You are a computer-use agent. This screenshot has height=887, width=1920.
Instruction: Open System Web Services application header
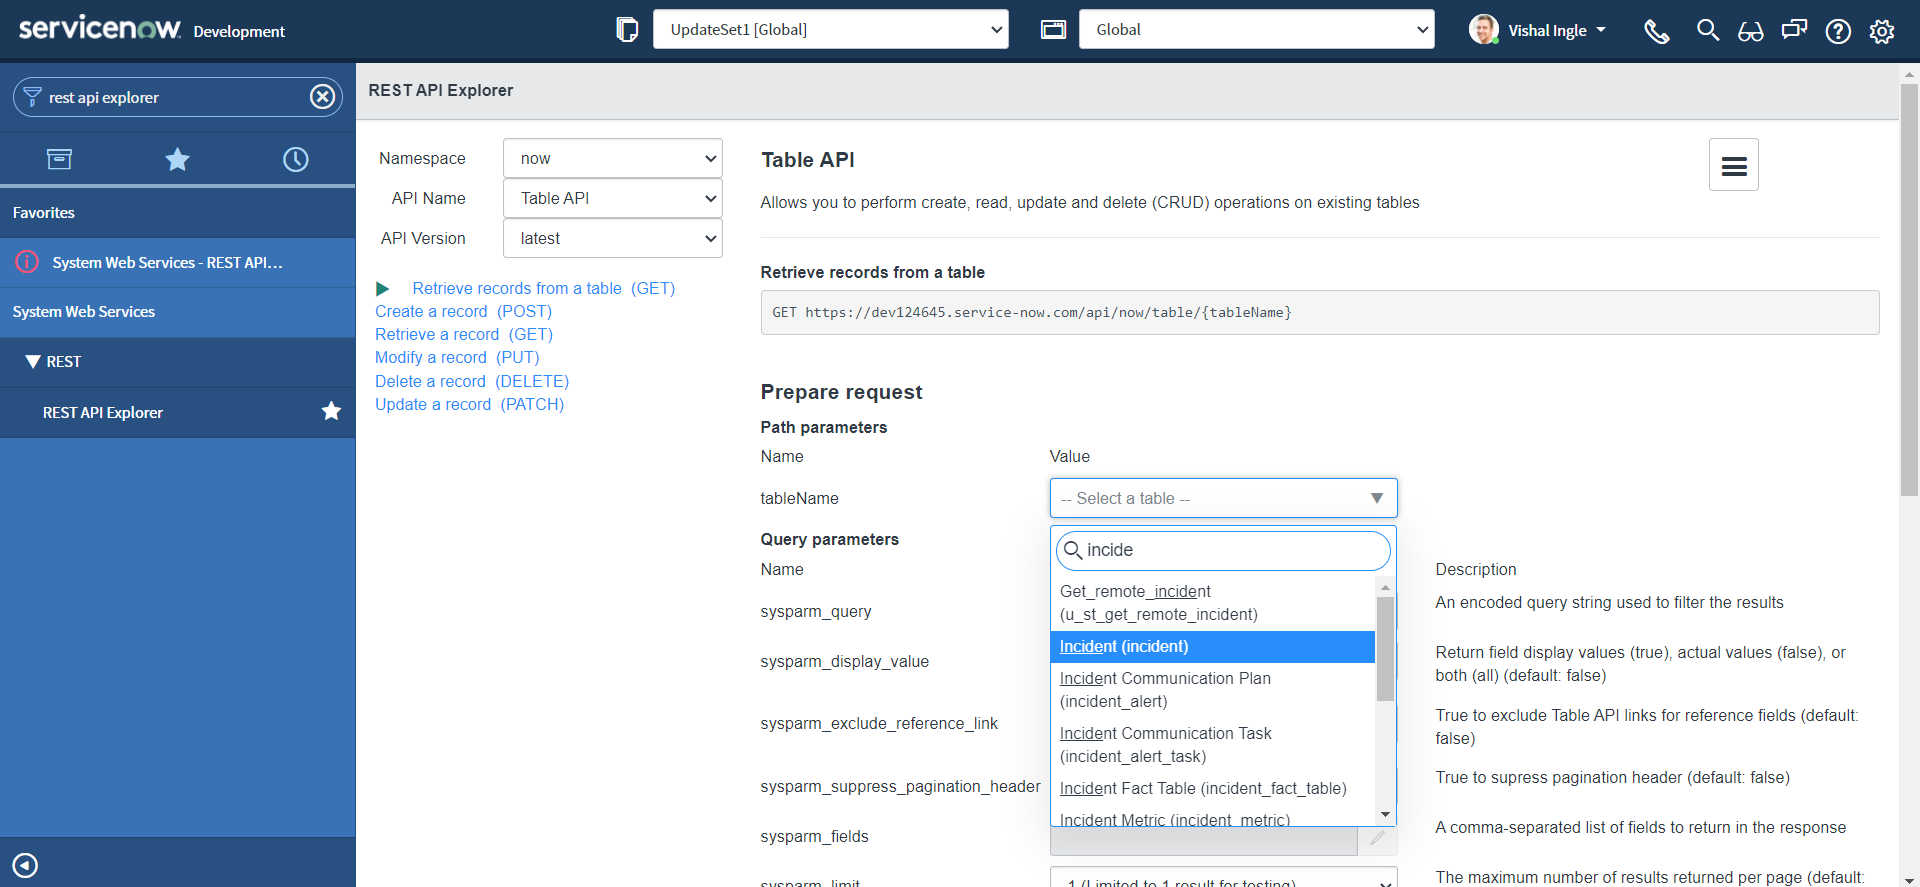tap(178, 312)
